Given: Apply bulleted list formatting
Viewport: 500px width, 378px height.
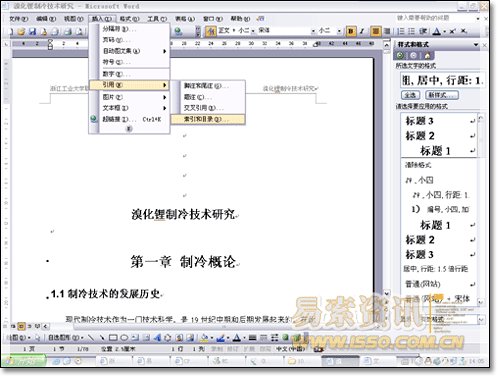Looking at the screenshot, I should [x=412, y=31].
